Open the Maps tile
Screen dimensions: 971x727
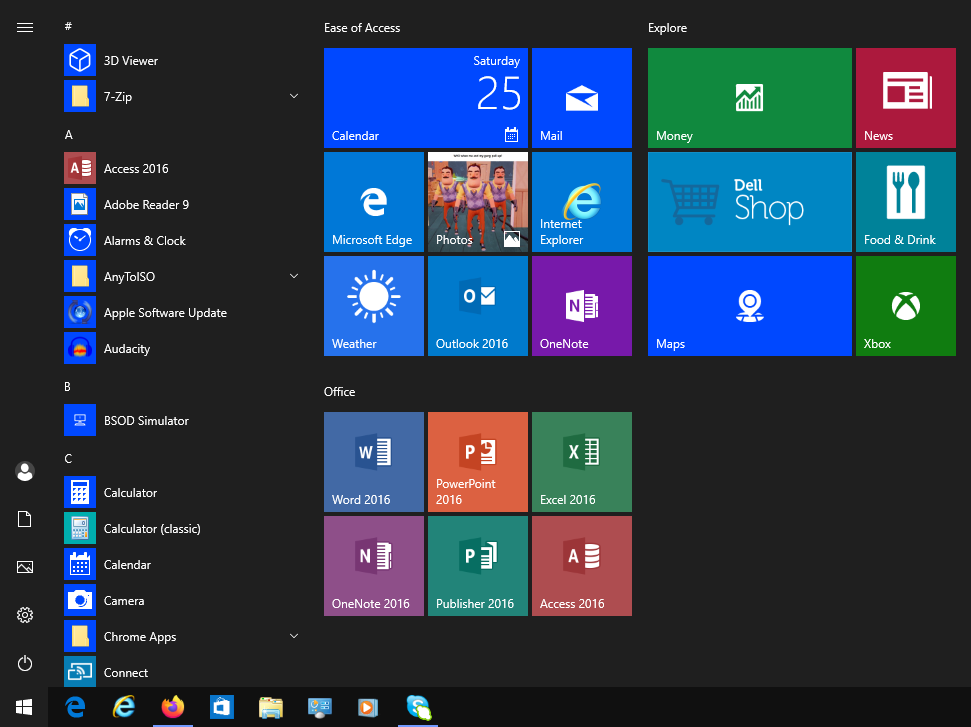(749, 305)
